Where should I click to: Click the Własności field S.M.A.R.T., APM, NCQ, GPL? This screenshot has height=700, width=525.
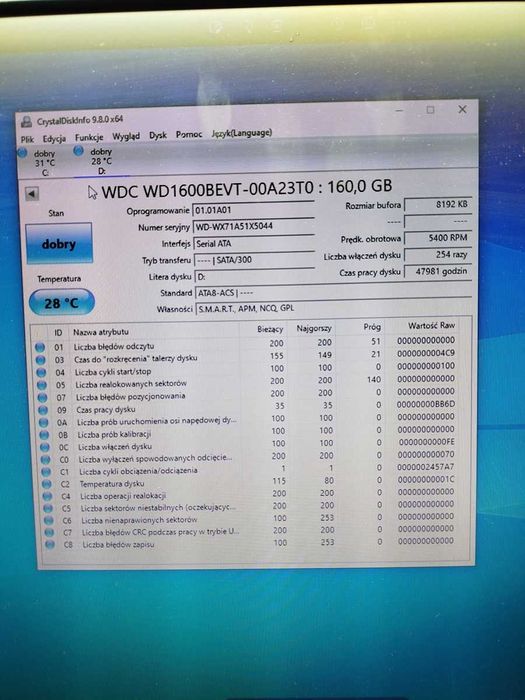[334, 308]
